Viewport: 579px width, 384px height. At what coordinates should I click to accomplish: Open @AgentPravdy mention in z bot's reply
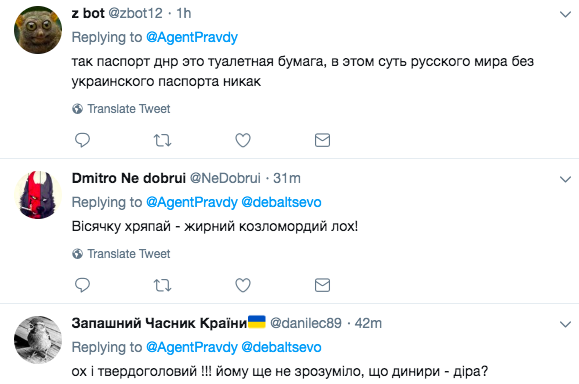pos(192,37)
